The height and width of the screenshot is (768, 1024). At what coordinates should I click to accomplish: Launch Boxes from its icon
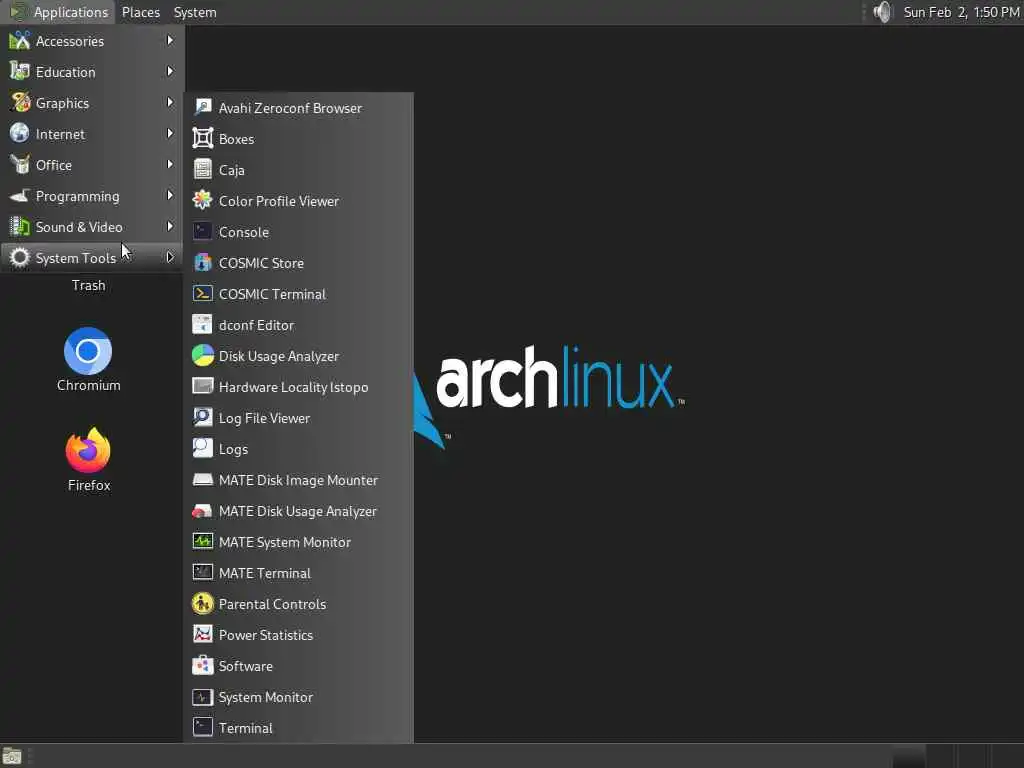click(x=202, y=138)
